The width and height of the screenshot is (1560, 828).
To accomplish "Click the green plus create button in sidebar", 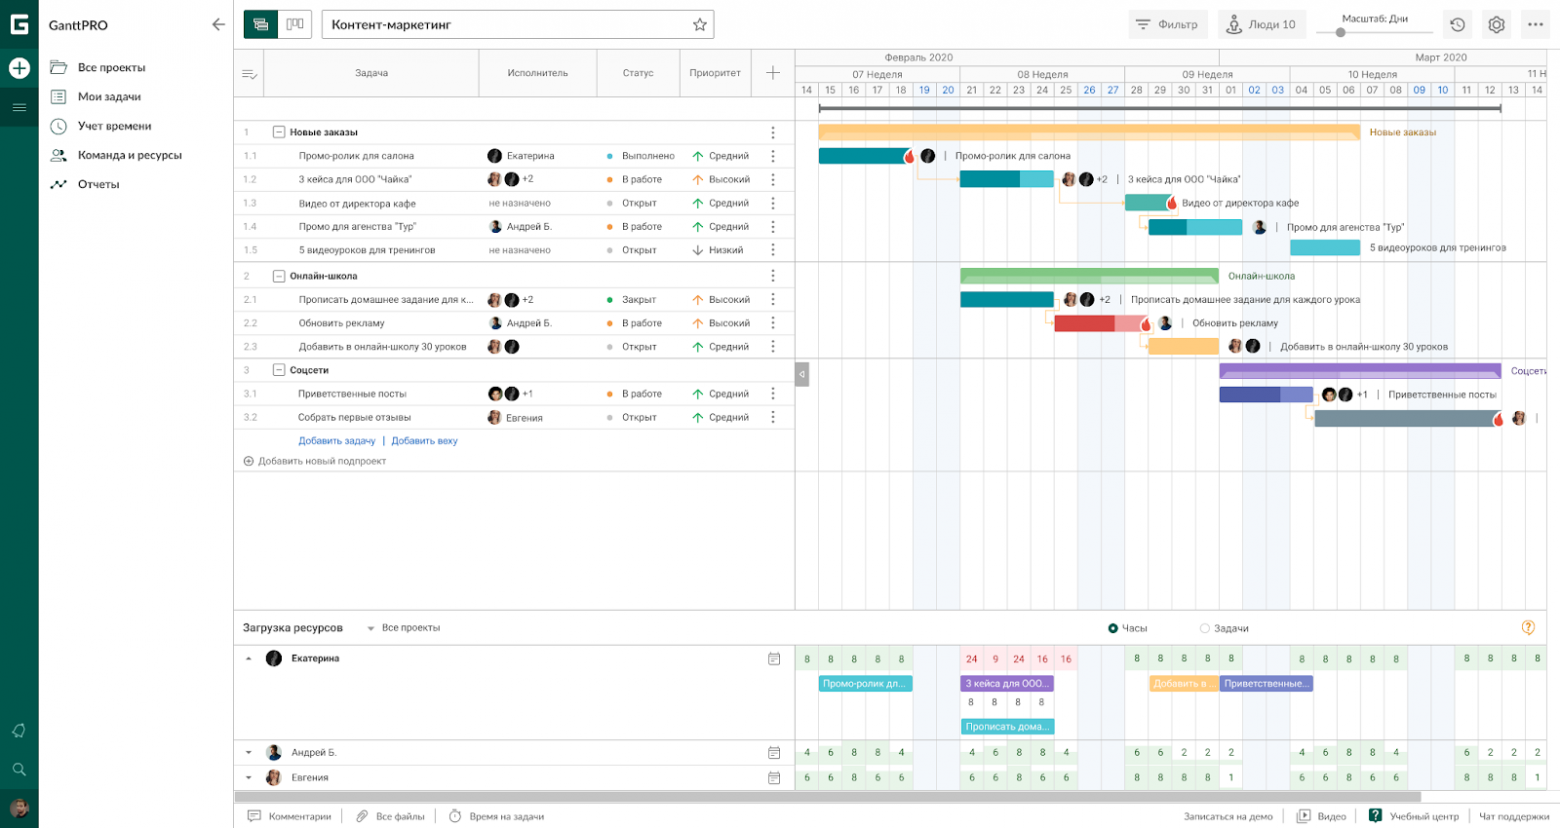I will pyautogui.click(x=19, y=68).
